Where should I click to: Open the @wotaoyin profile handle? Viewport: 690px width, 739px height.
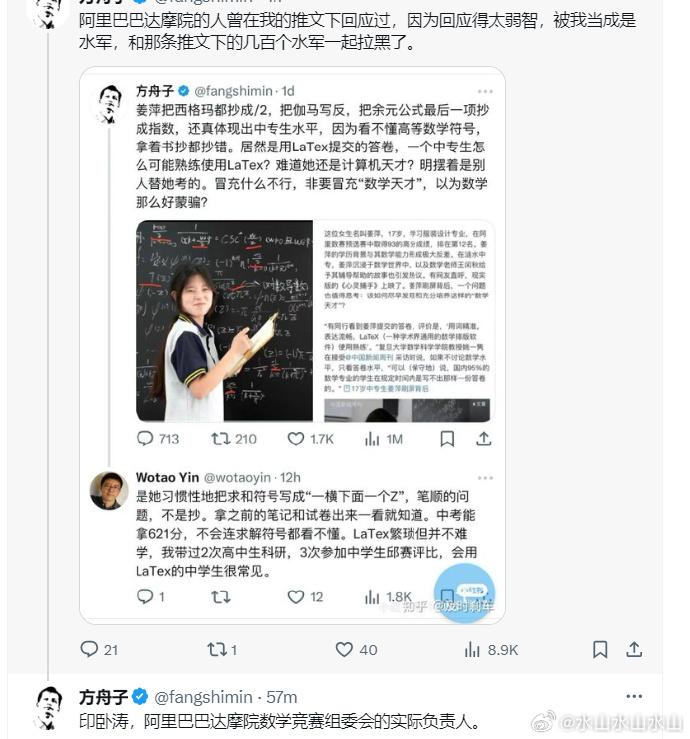(x=237, y=477)
